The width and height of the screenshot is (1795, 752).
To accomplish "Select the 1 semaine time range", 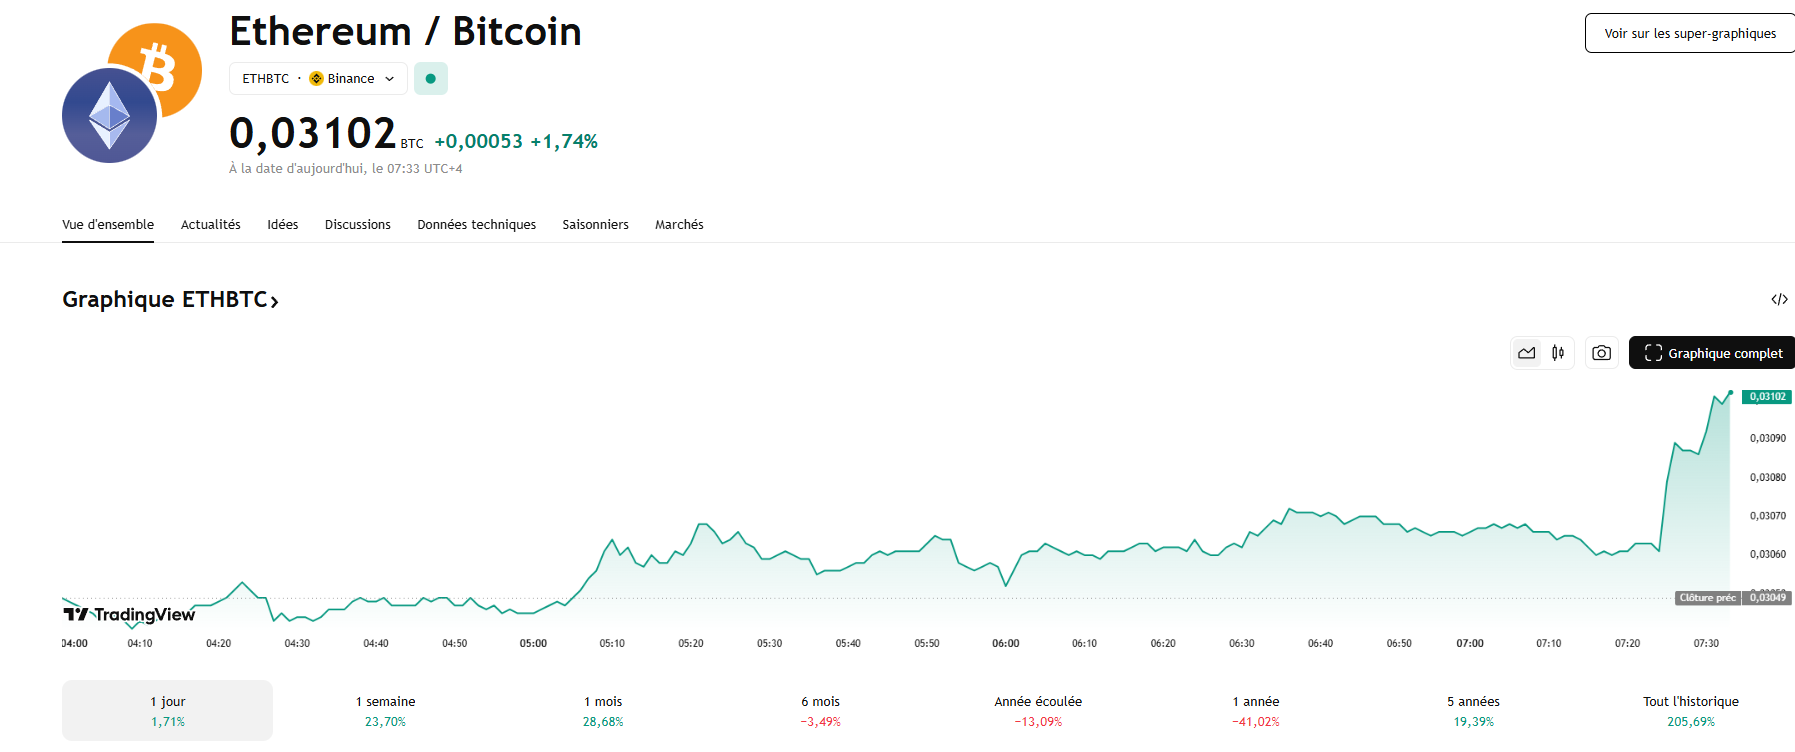I will pos(385,710).
